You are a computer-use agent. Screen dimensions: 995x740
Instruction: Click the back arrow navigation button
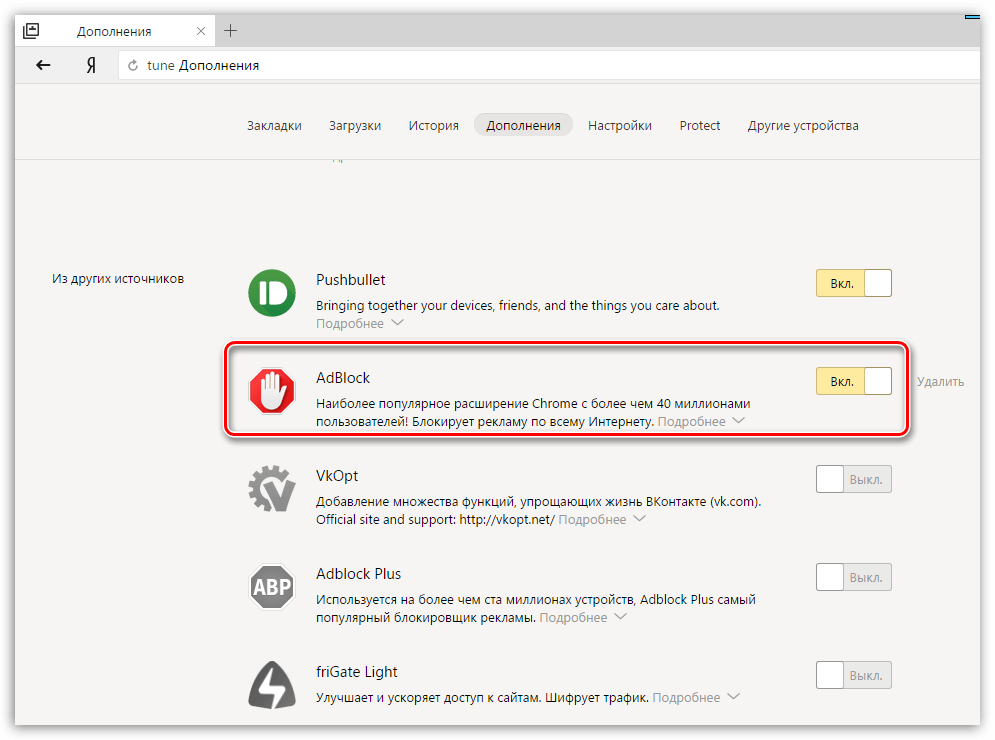click(x=43, y=65)
